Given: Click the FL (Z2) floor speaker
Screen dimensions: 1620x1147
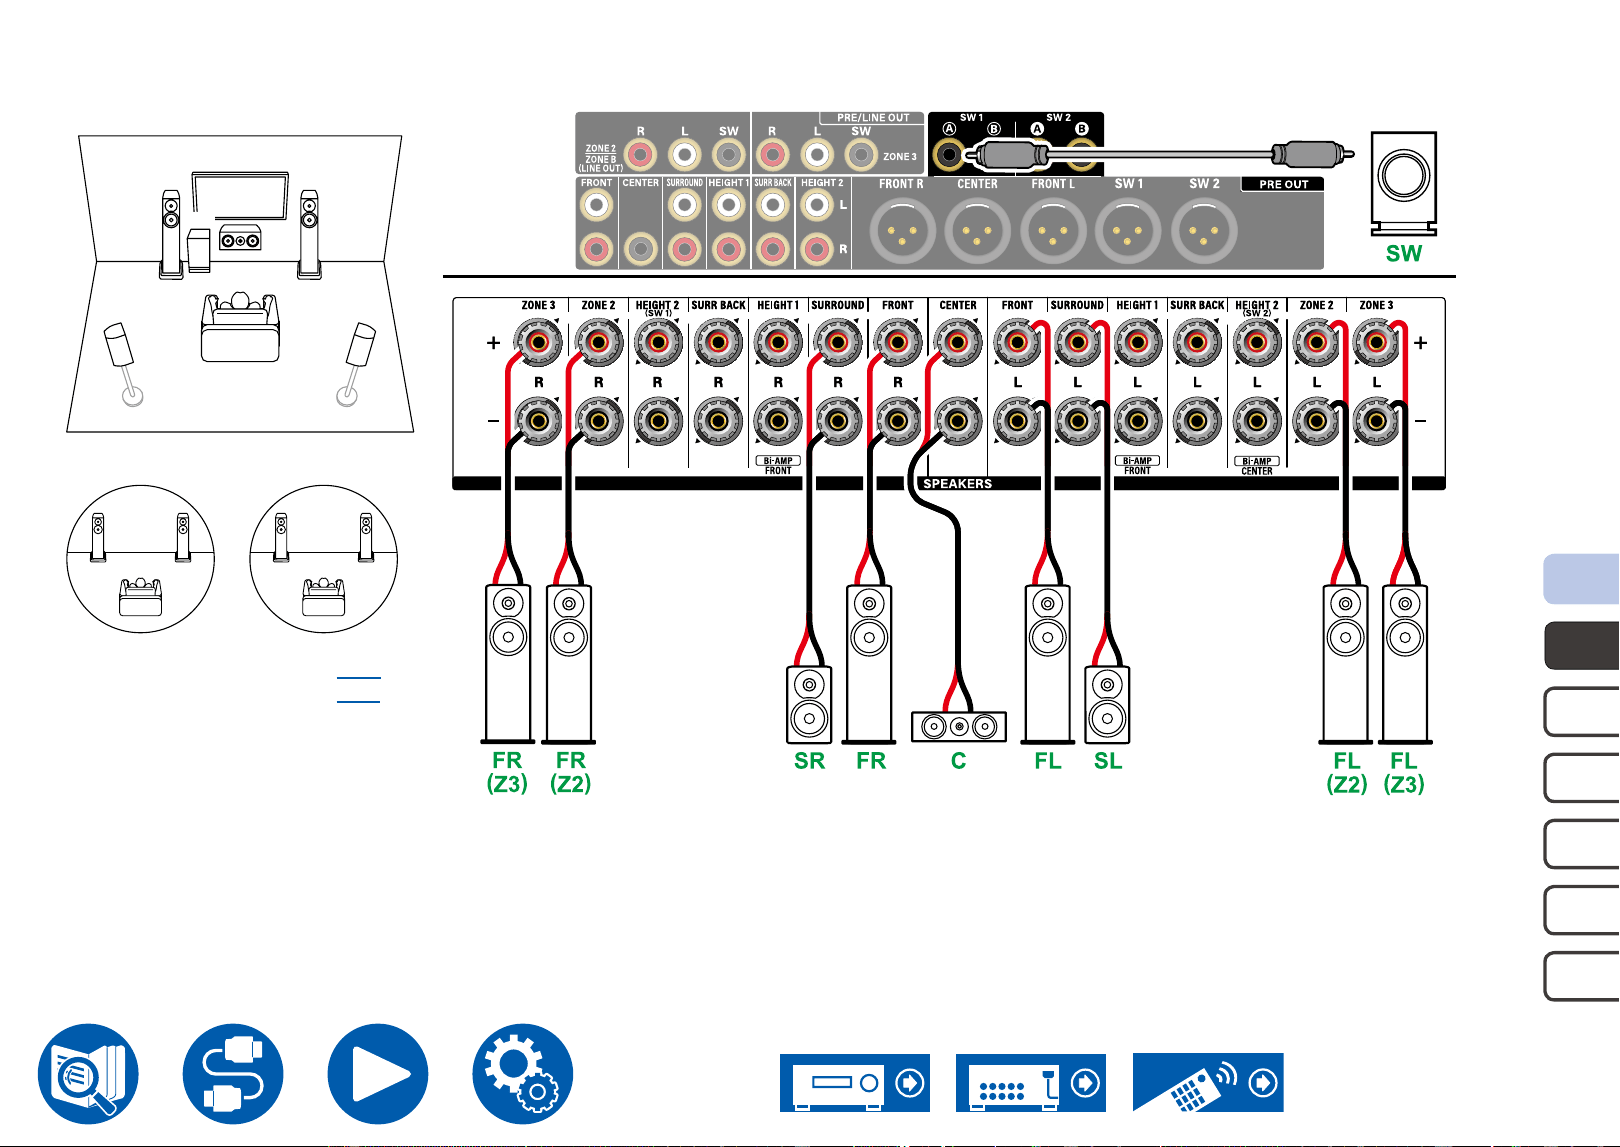Looking at the screenshot, I should tap(1346, 664).
